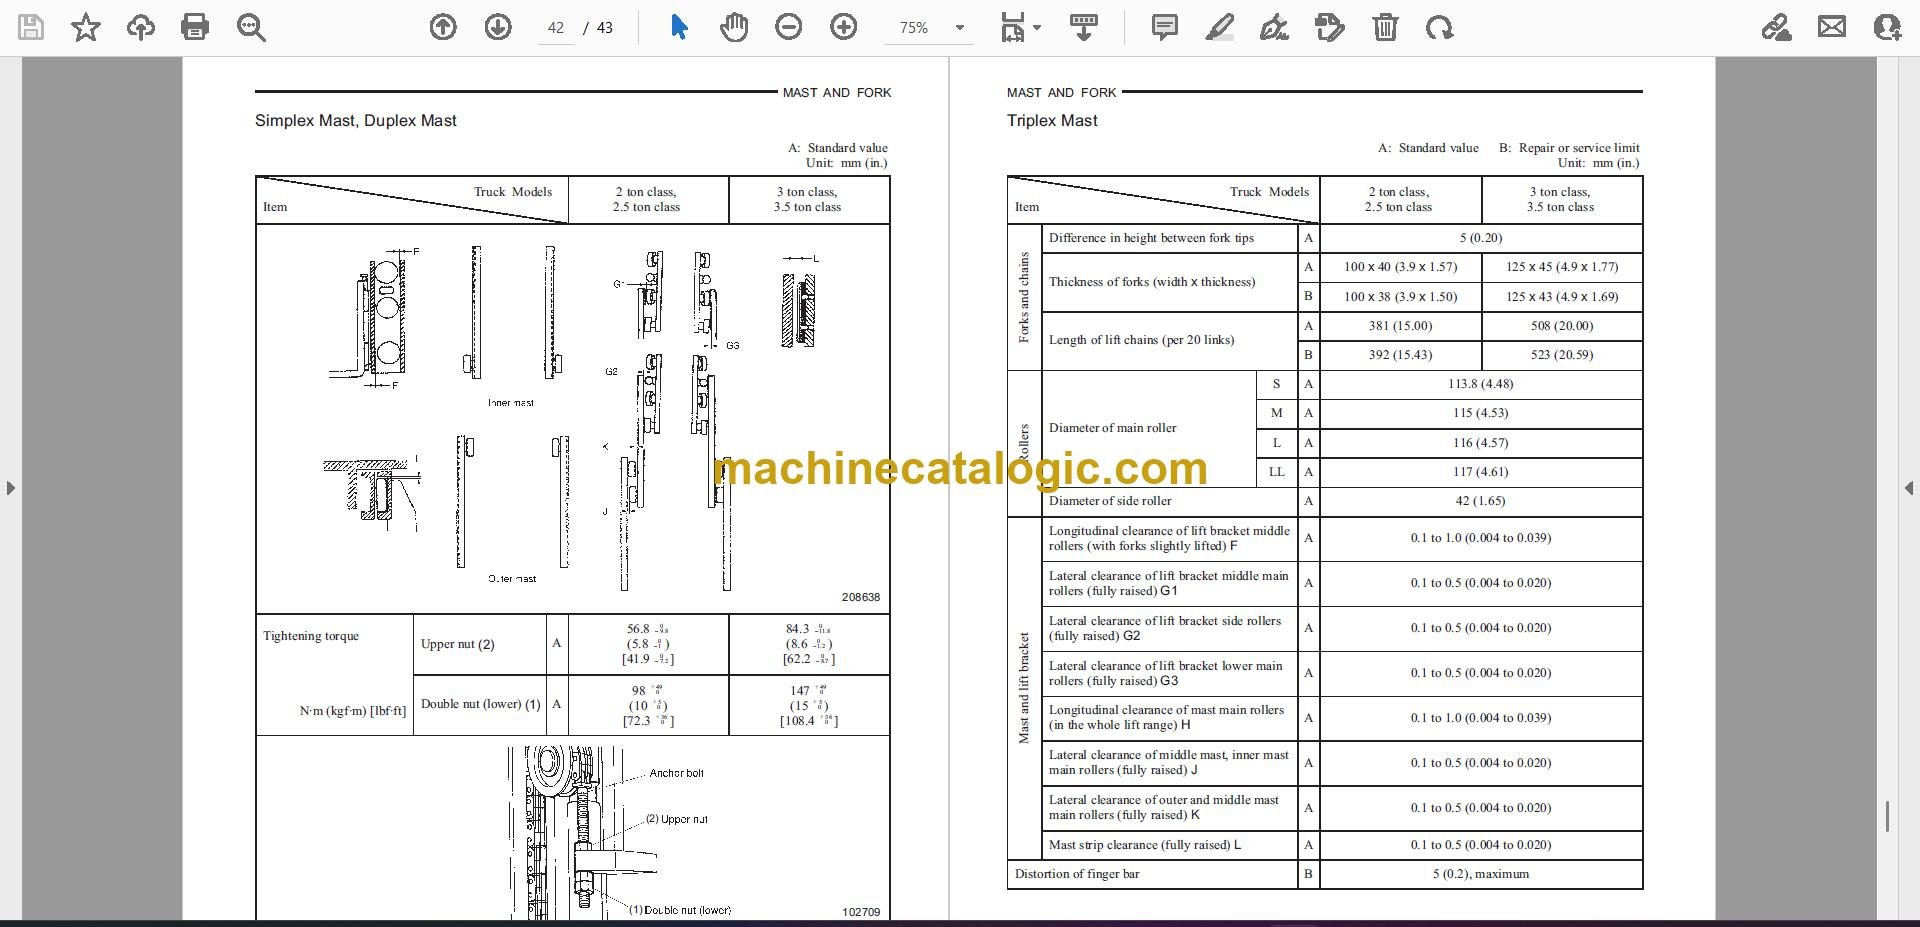1920x927 pixels.
Task: Select 'Diameter of side roller' row text
Action: (1110, 501)
